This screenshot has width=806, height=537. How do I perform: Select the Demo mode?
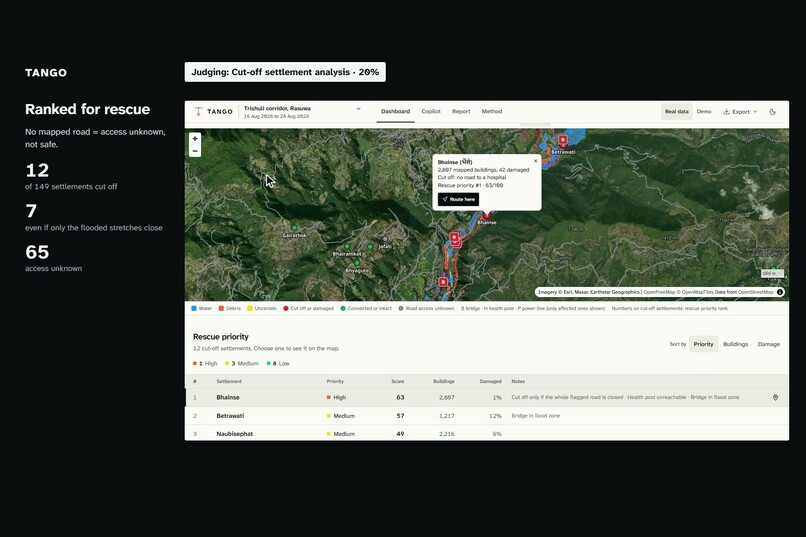(x=704, y=112)
